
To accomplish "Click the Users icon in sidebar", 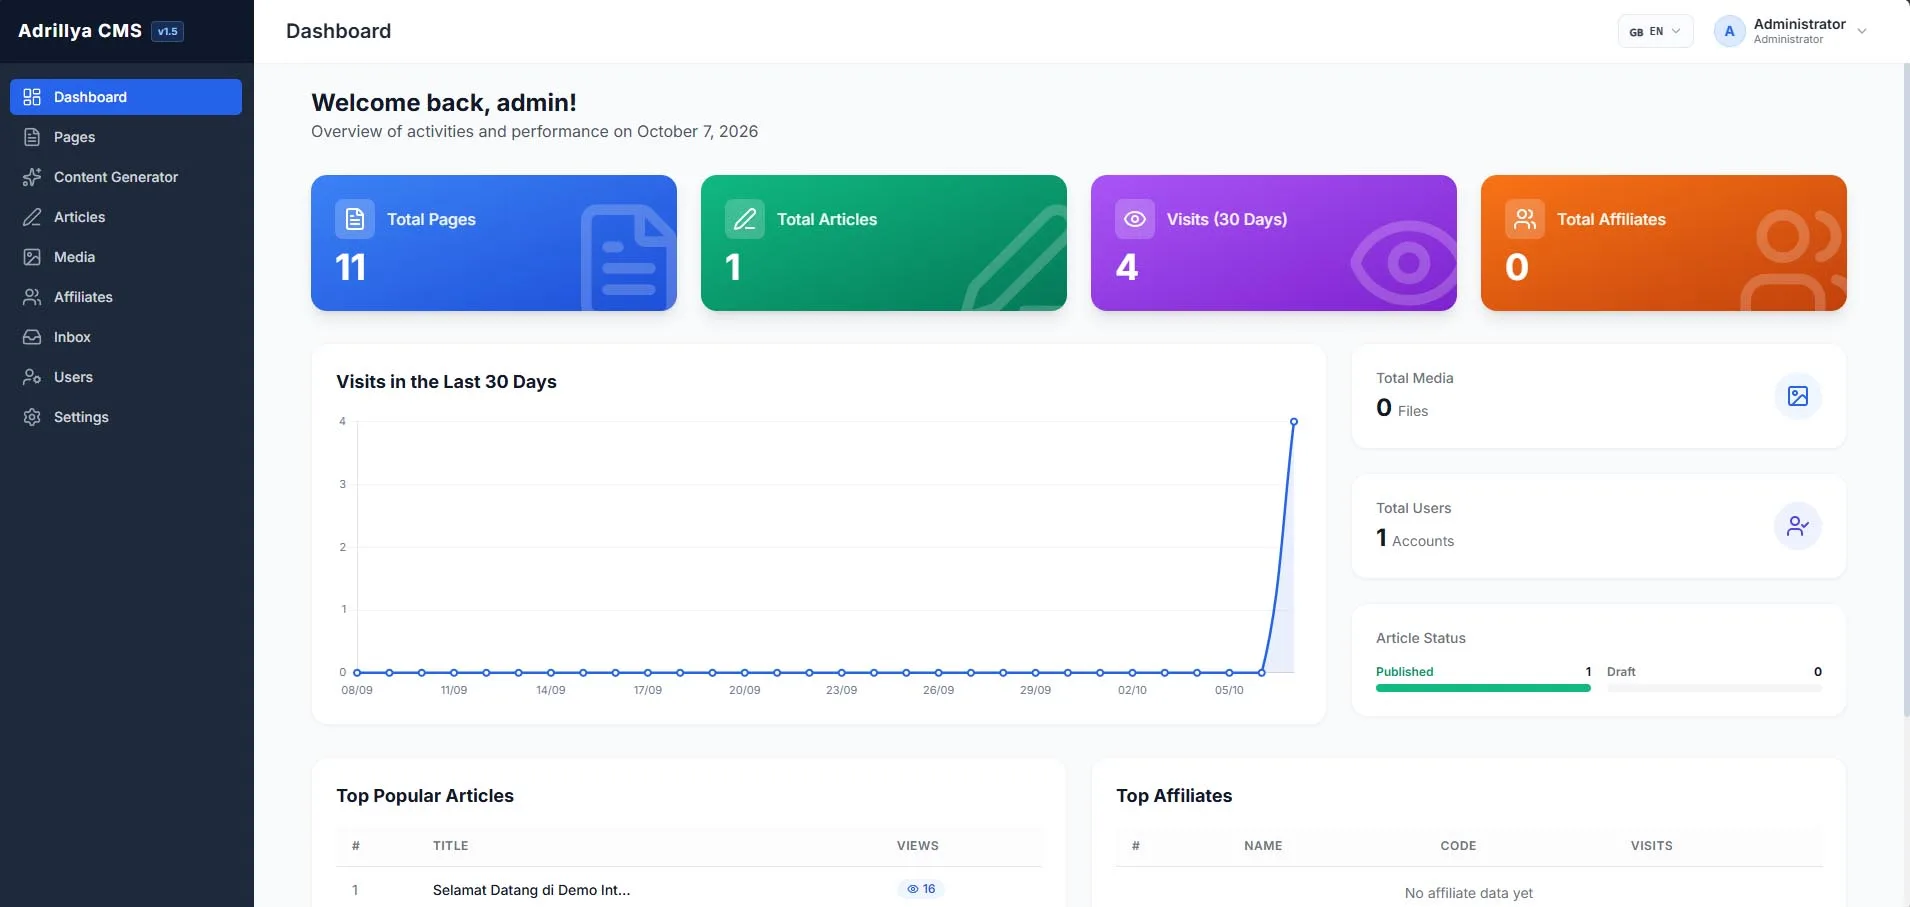I will click(x=32, y=377).
